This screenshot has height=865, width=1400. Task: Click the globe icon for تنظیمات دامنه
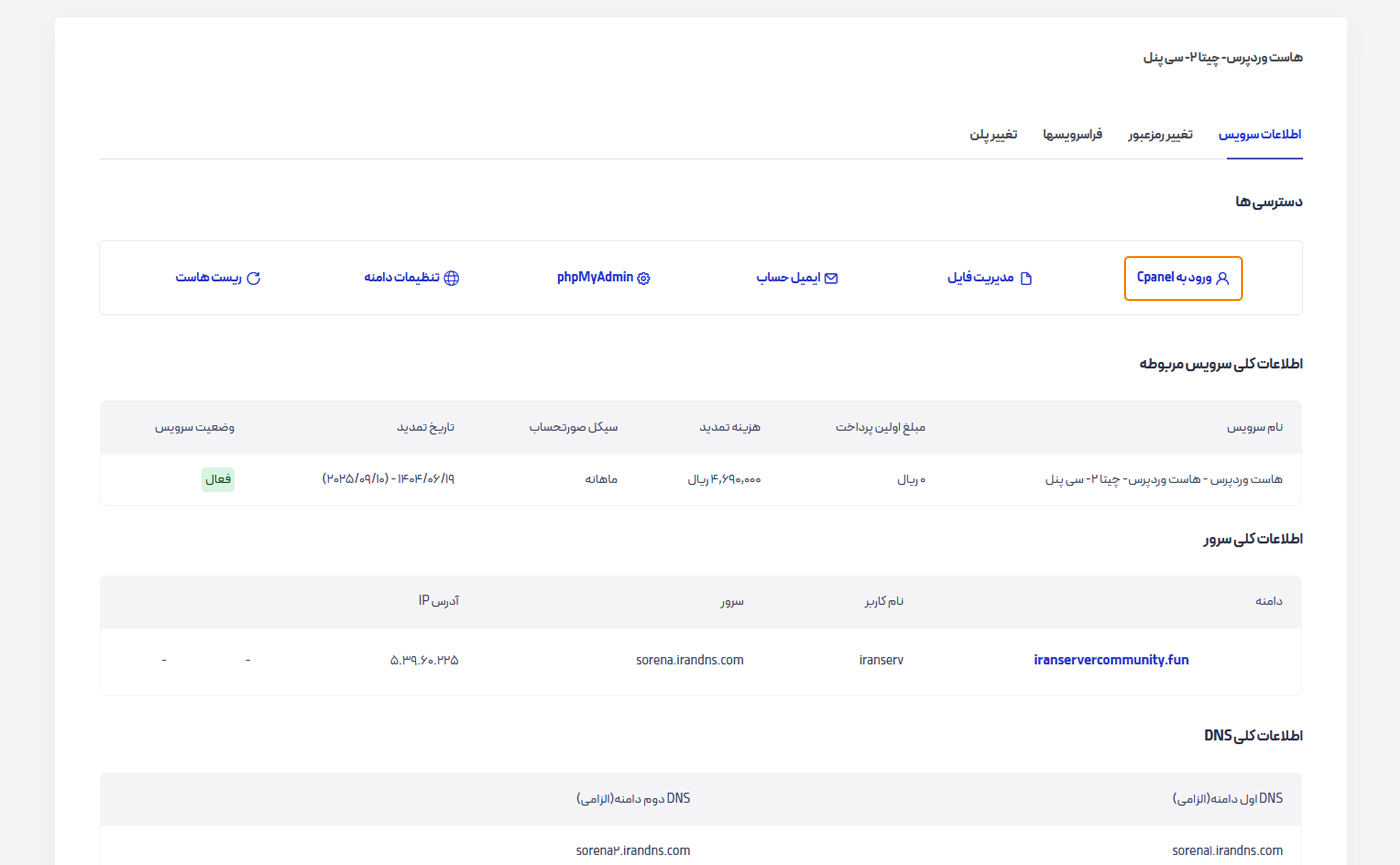click(451, 279)
